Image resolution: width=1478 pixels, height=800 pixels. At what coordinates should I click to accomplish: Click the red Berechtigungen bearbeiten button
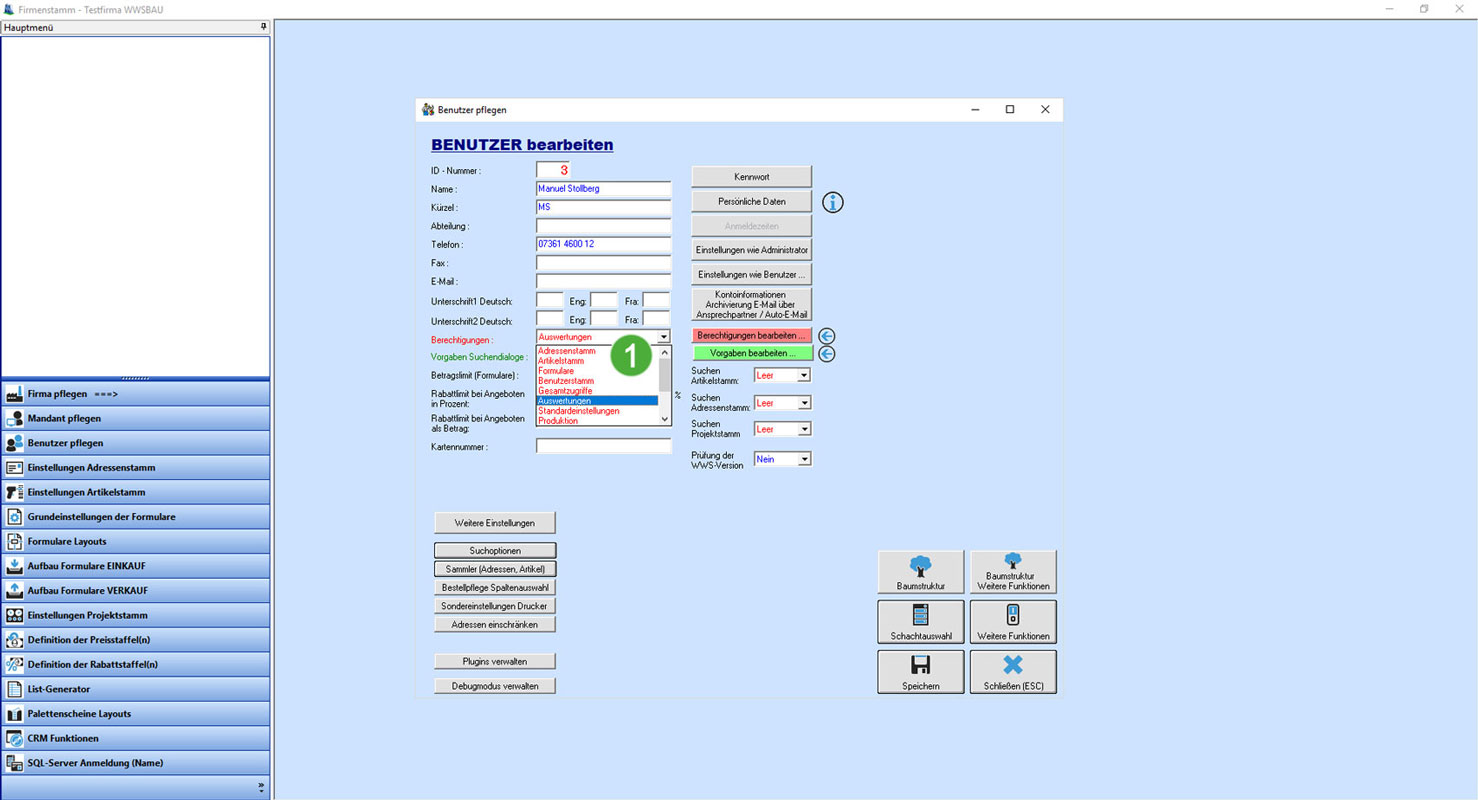tap(752, 336)
